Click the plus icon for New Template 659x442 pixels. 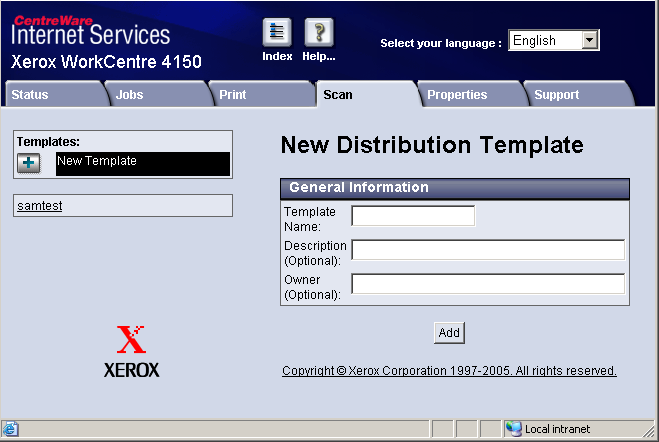click(29, 163)
